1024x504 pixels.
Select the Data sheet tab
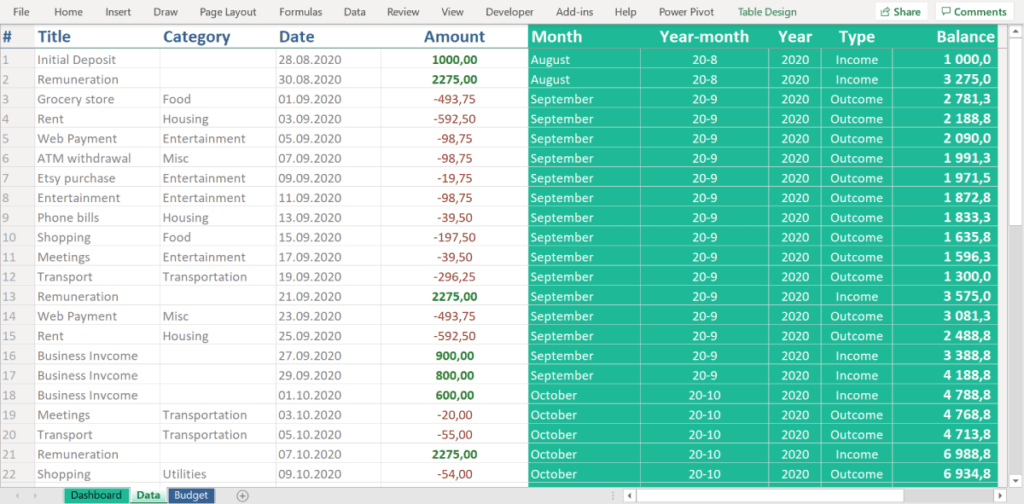point(148,496)
